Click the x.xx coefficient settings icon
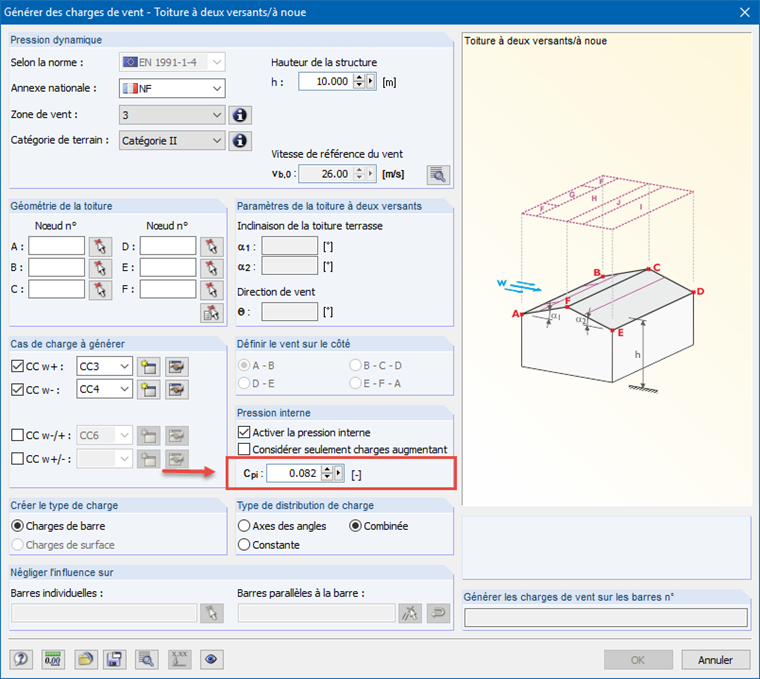Viewport: 760px width, 679px height. [179, 660]
